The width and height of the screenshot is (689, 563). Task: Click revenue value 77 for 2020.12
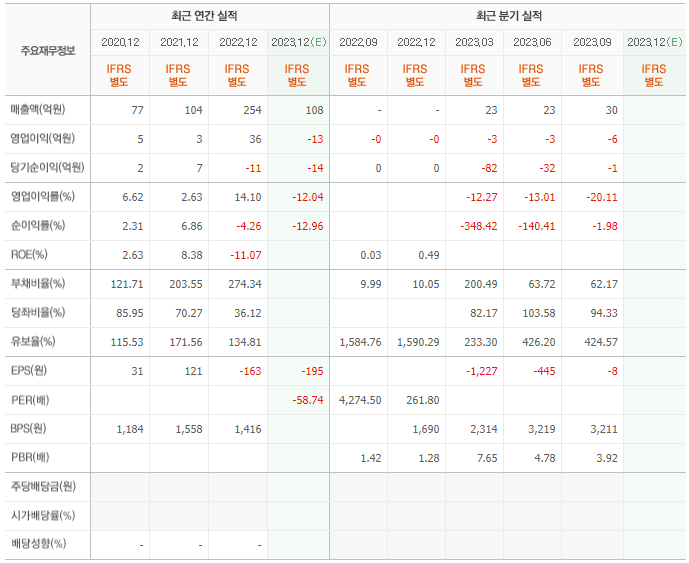(x=137, y=110)
